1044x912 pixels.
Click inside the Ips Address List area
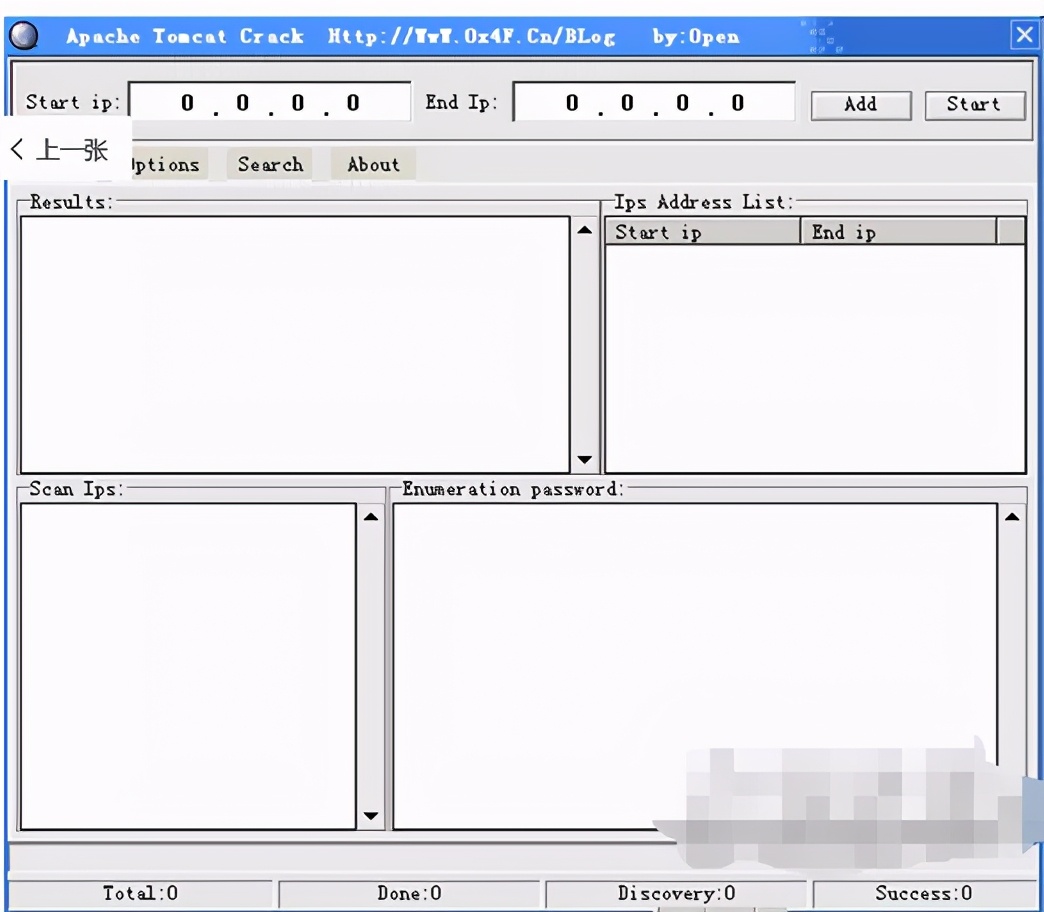[815, 358]
